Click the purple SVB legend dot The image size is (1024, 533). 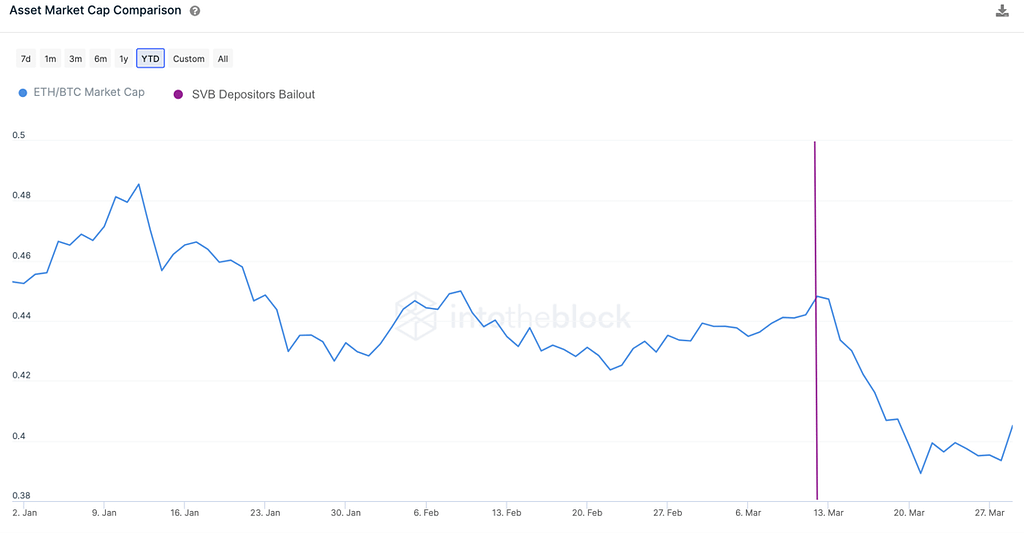(x=178, y=94)
